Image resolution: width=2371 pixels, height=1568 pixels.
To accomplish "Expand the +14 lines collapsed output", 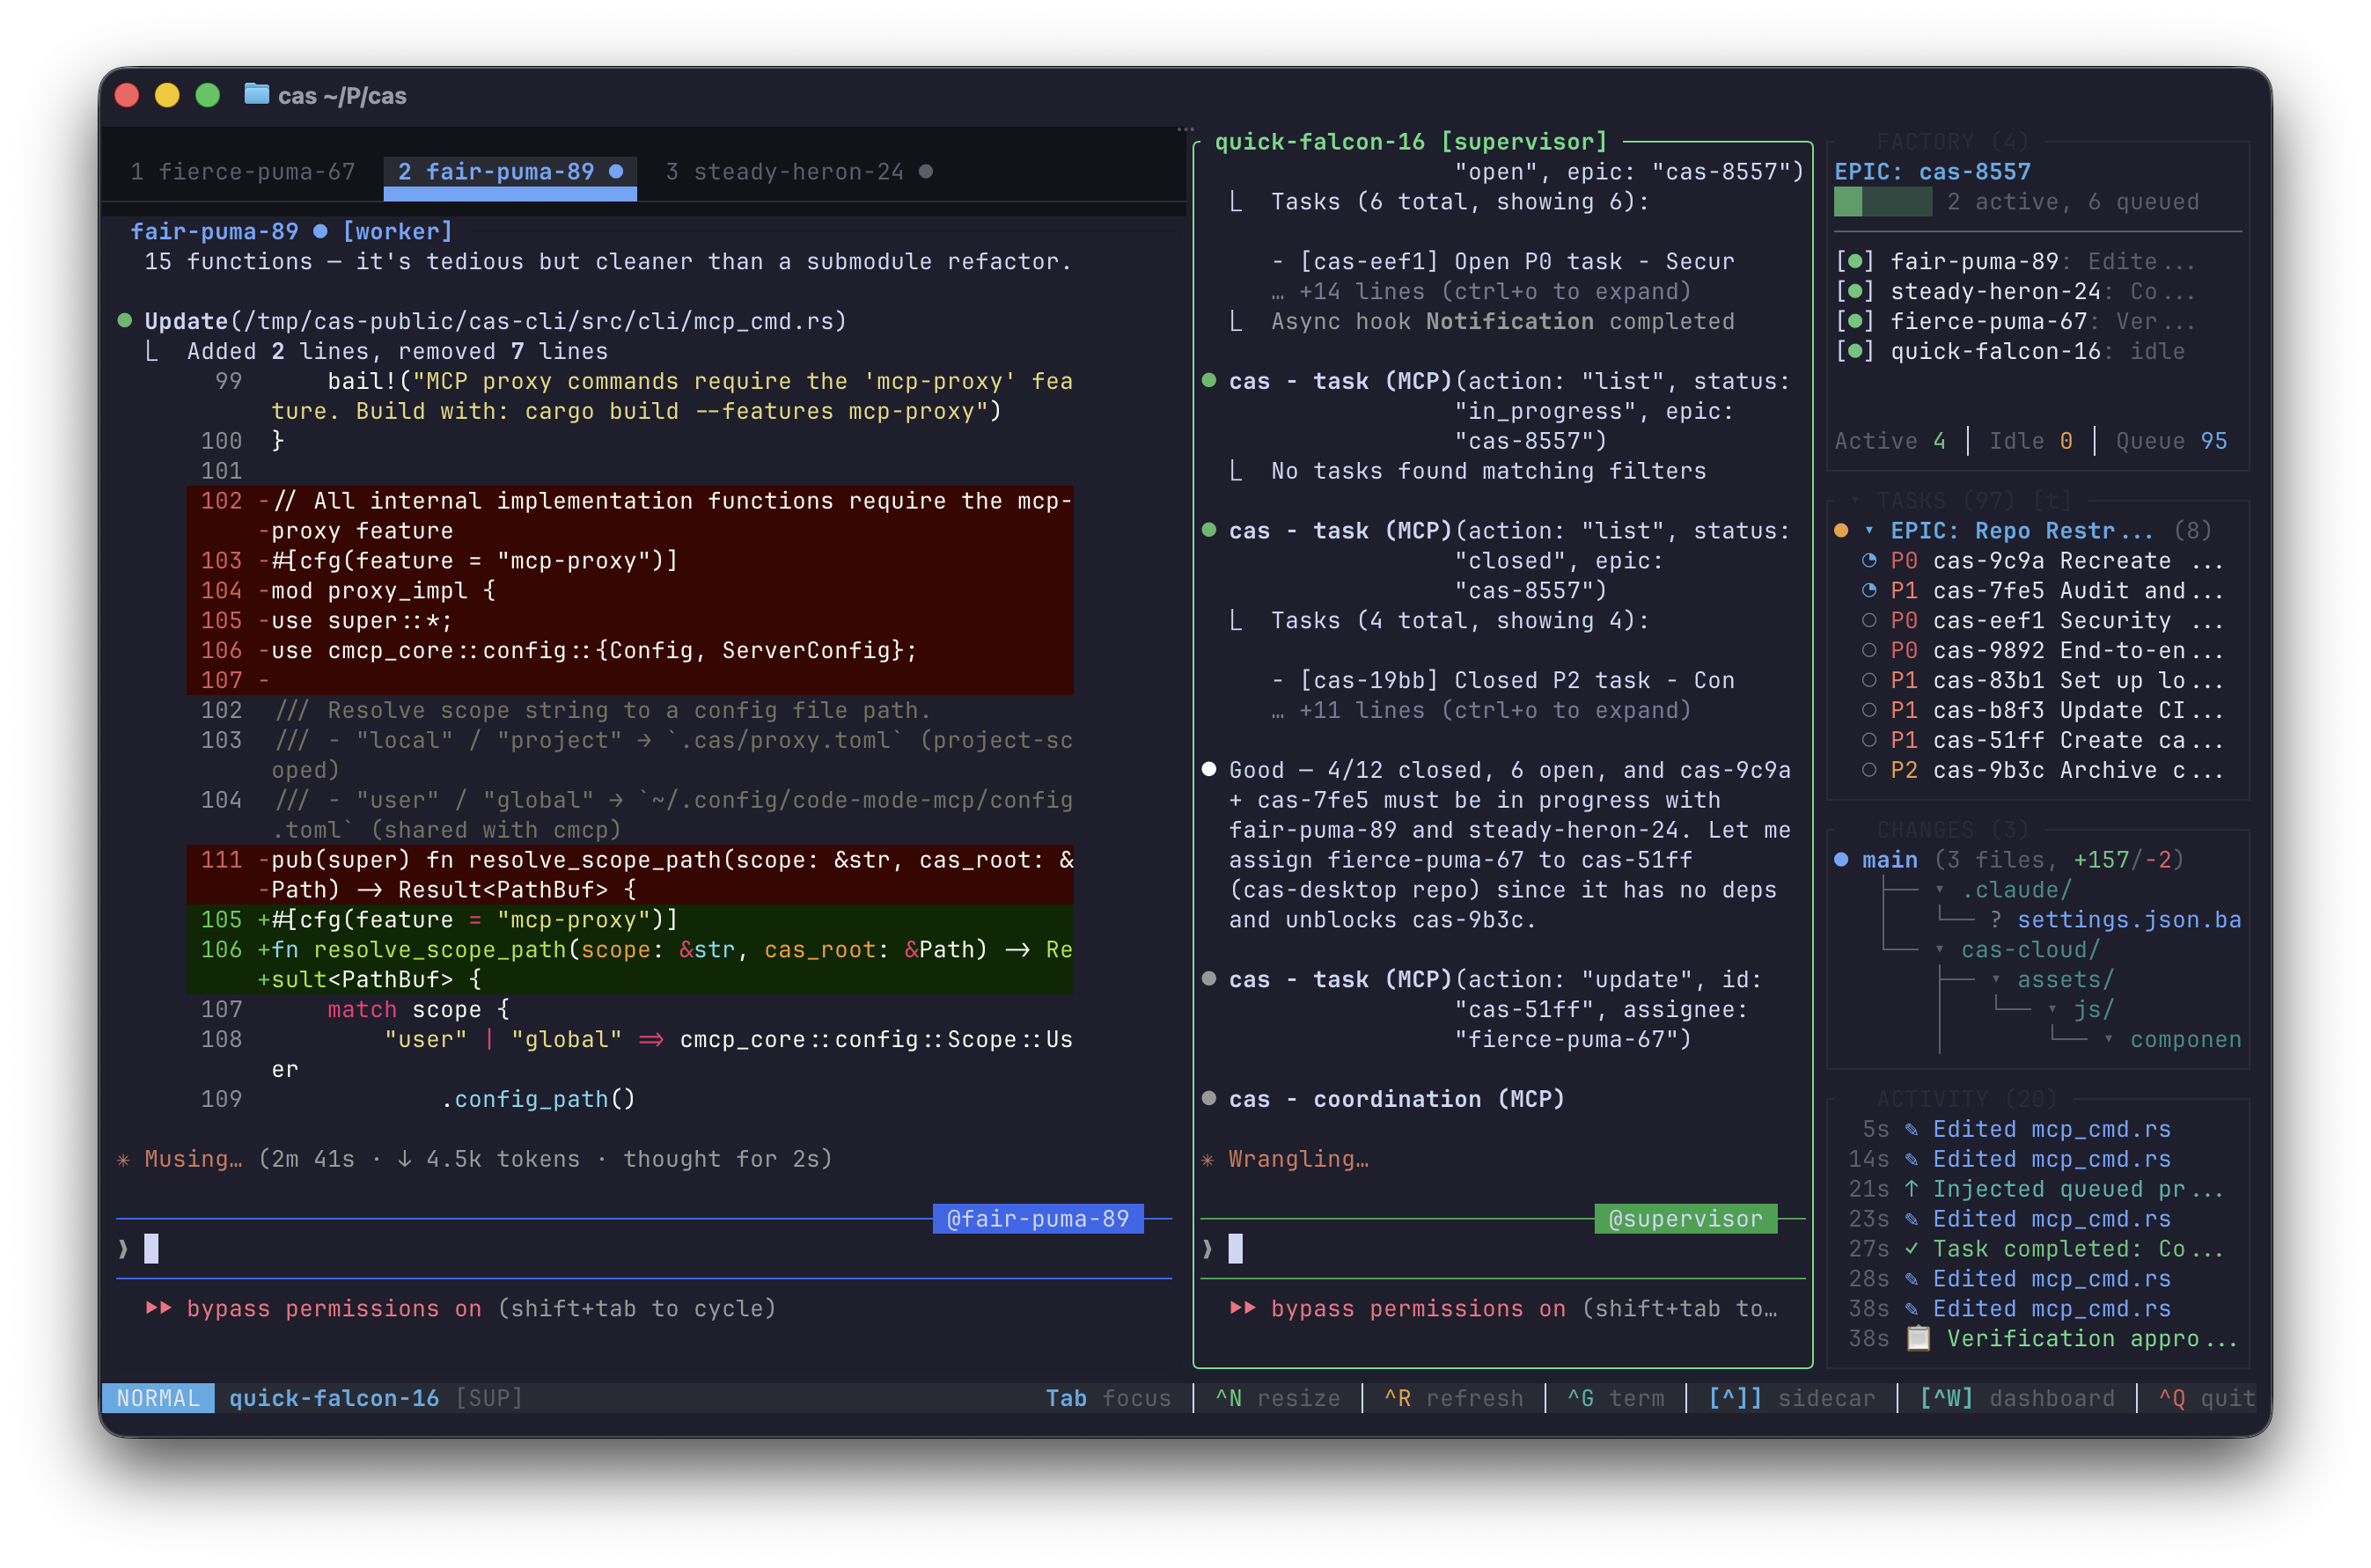I will point(1481,292).
